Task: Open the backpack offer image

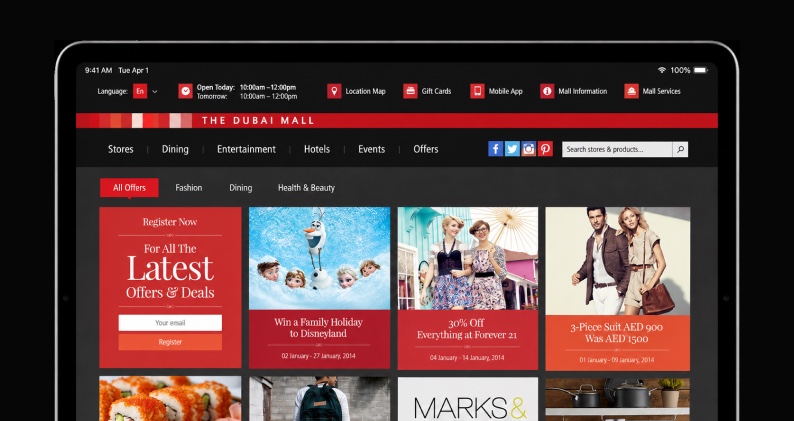Action: click(320, 398)
